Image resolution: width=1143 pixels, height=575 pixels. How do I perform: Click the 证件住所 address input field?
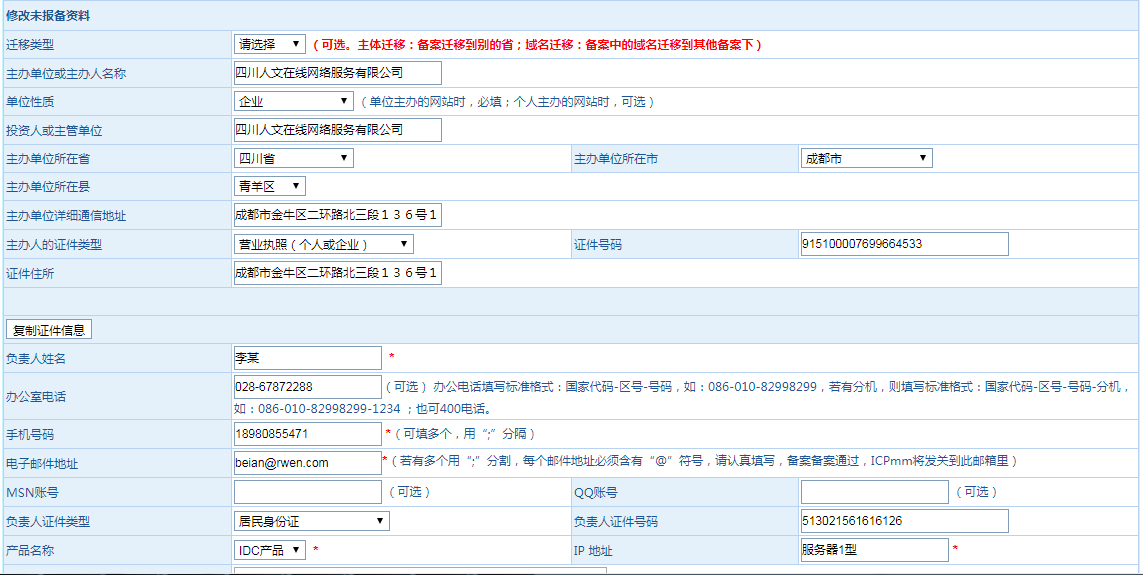coord(337,273)
